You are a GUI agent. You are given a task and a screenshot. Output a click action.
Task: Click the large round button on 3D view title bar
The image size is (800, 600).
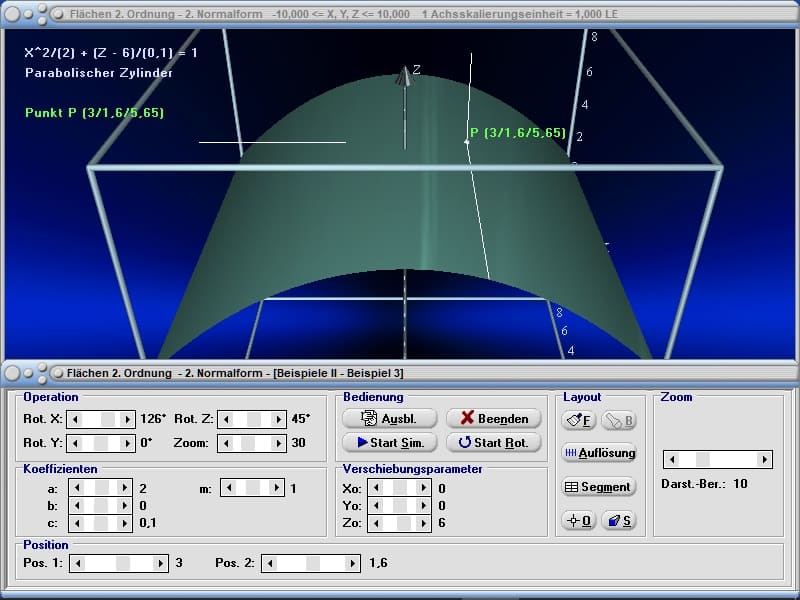(12, 14)
